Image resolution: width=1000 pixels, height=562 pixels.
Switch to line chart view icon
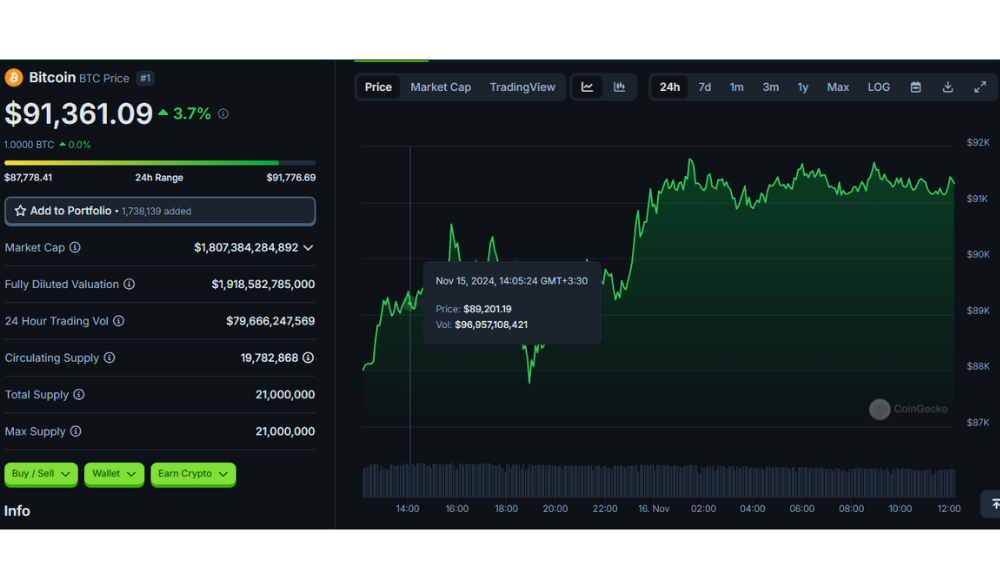tap(587, 87)
